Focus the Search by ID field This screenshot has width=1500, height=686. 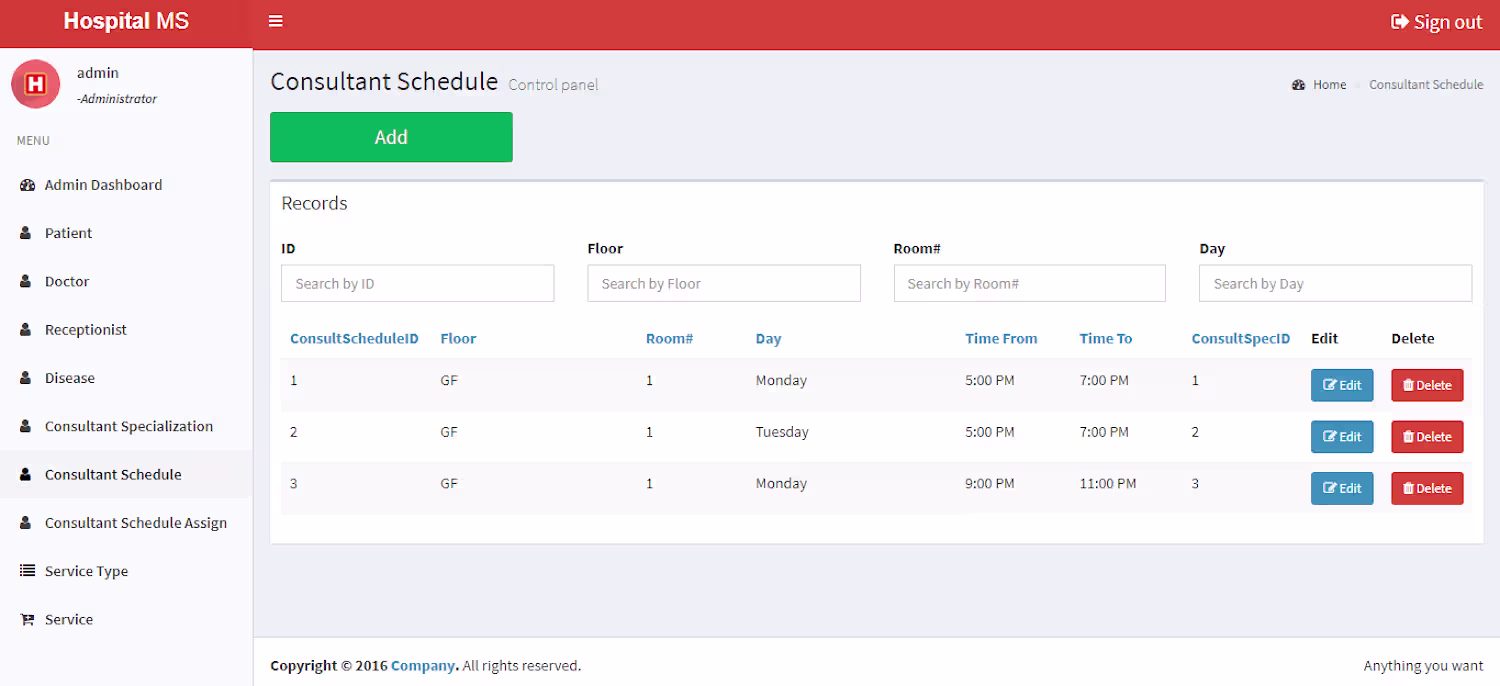coord(417,284)
